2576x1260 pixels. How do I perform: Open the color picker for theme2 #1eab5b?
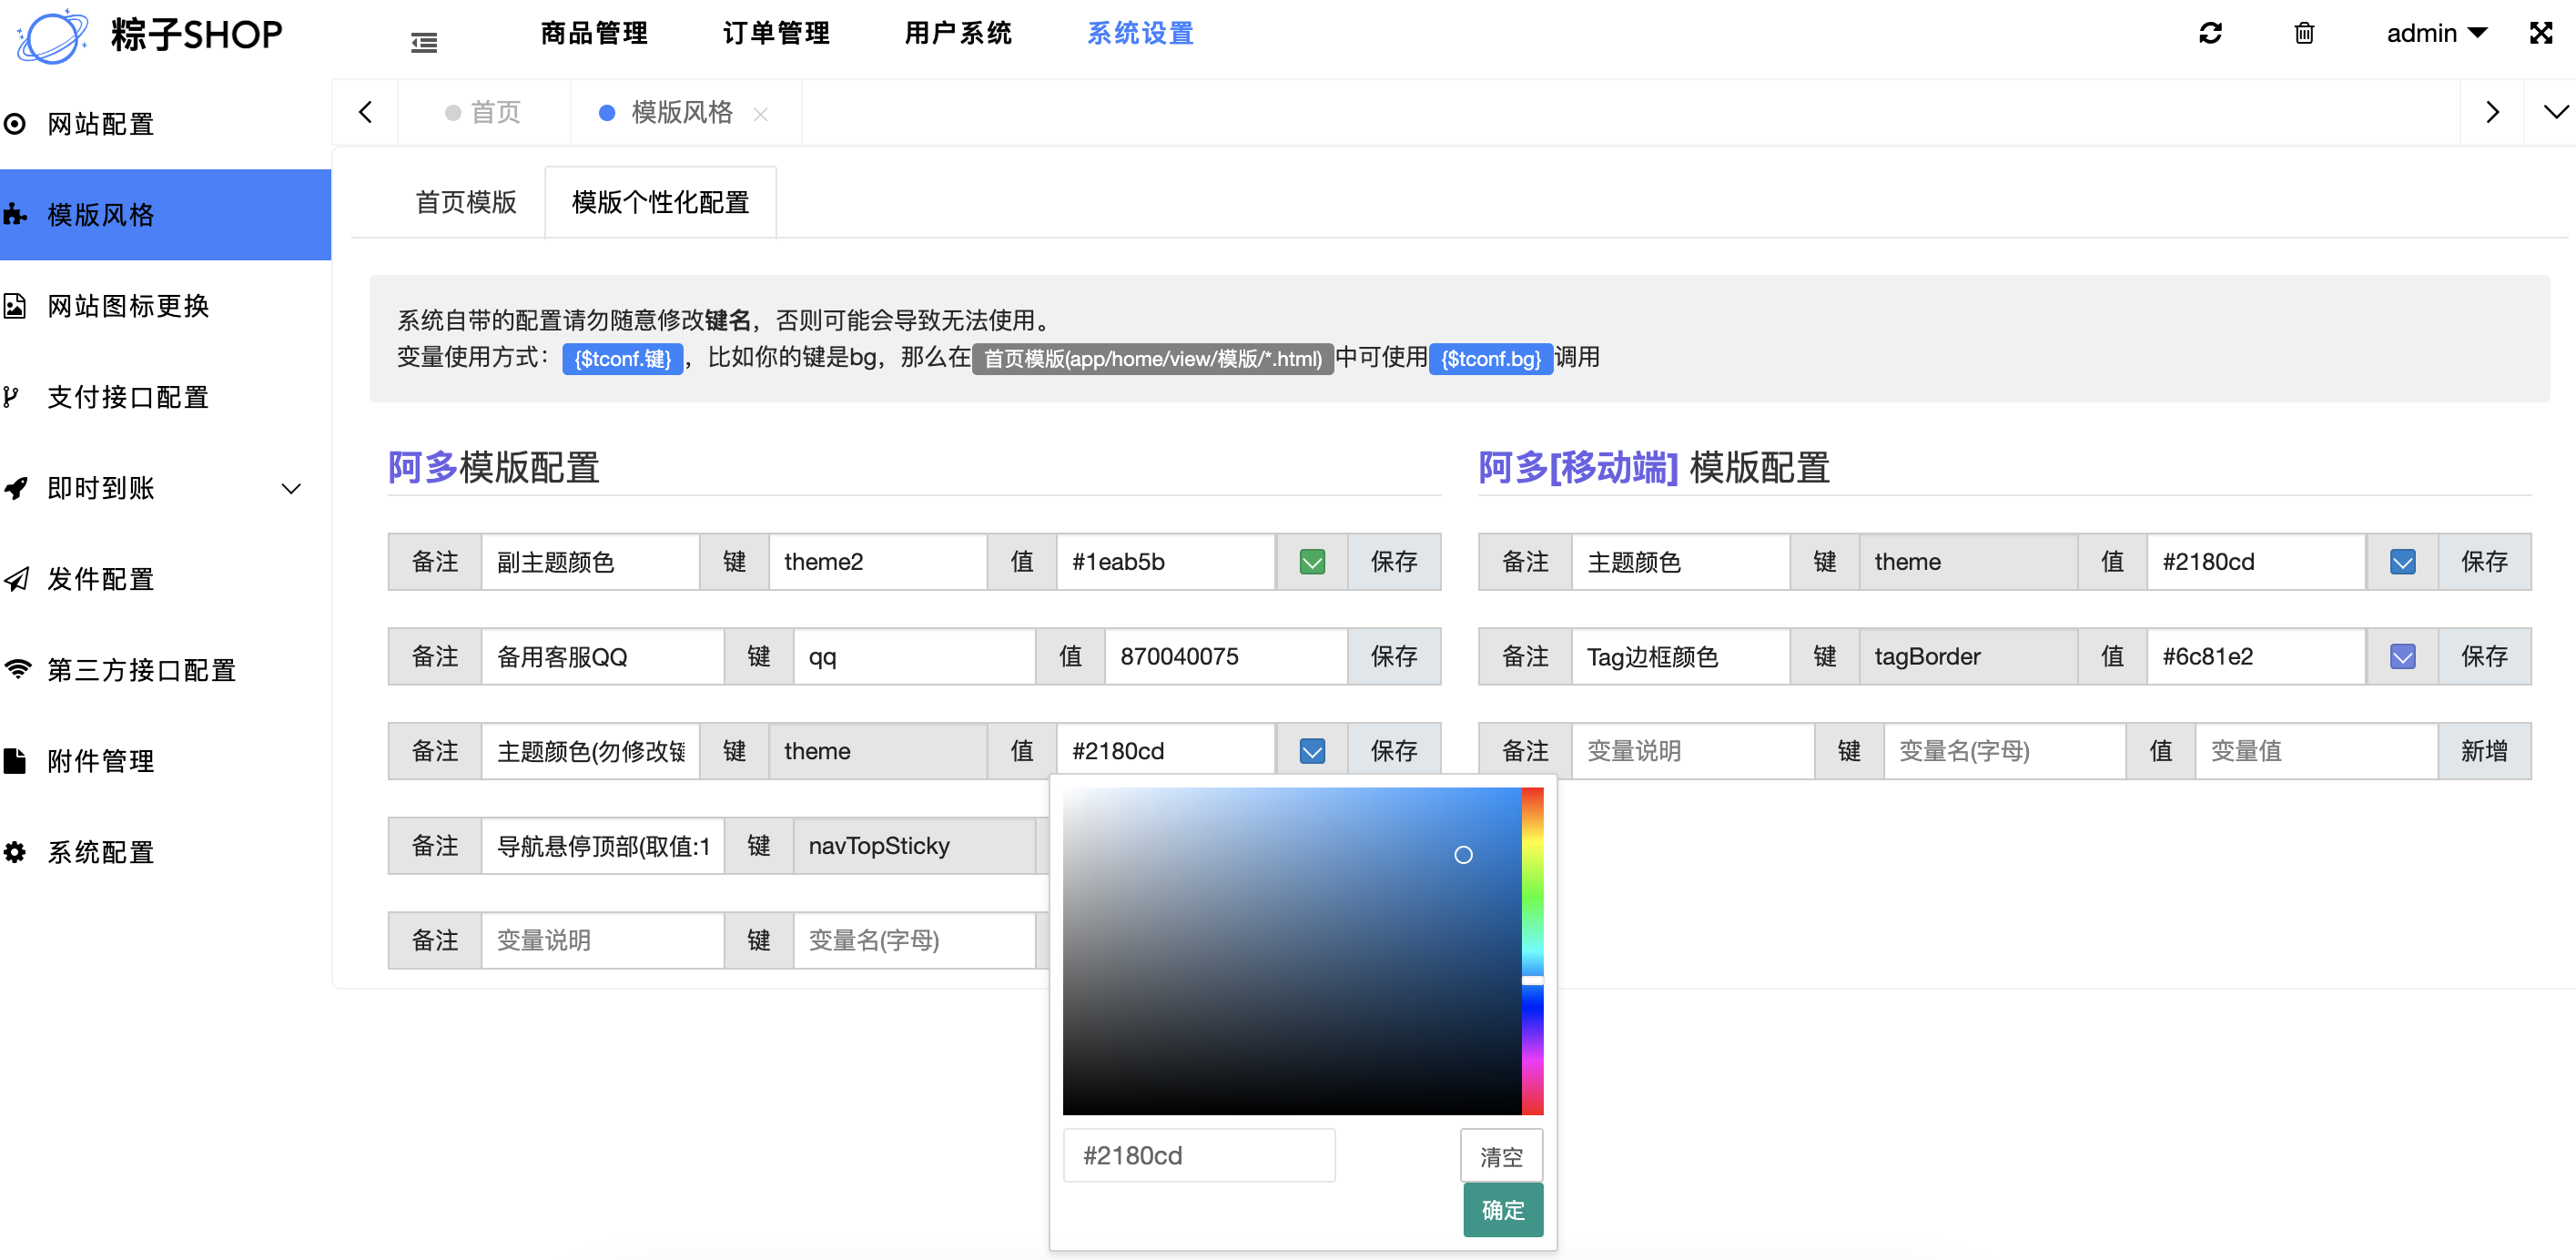tap(1312, 562)
